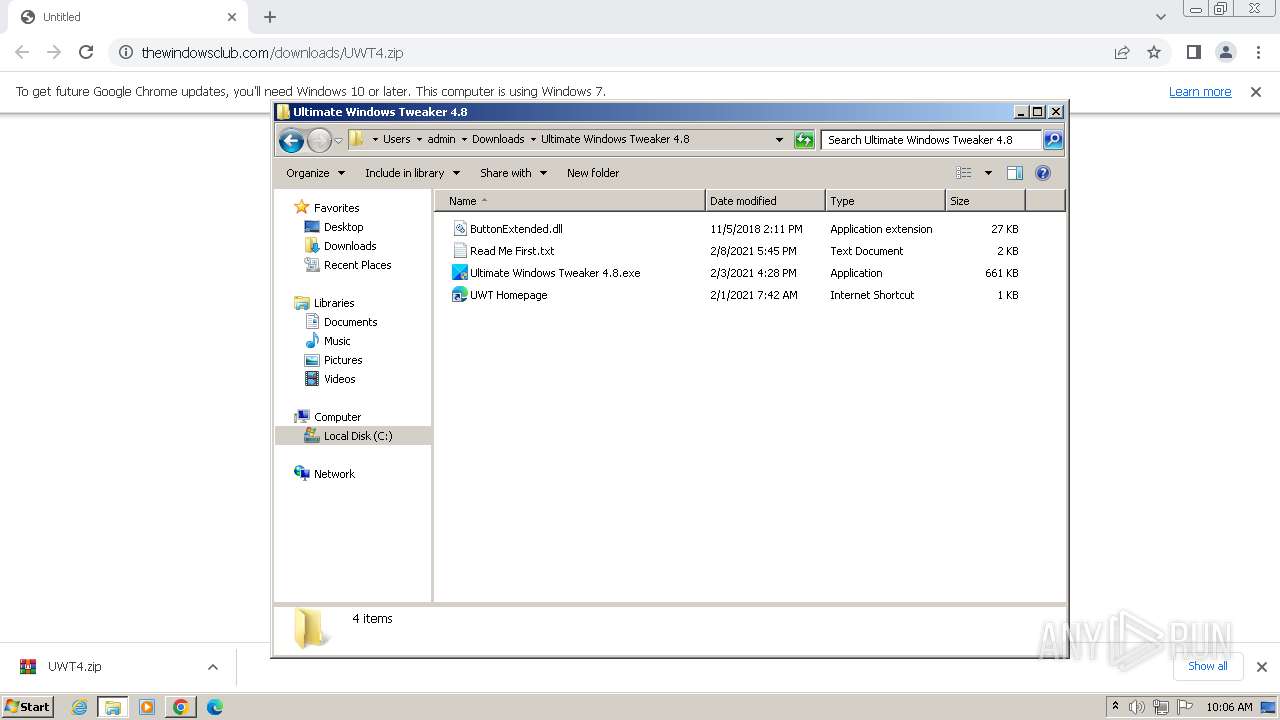Sort by the Name column header
This screenshot has height=720, width=1280.
pyautogui.click(x=570, y=201)
